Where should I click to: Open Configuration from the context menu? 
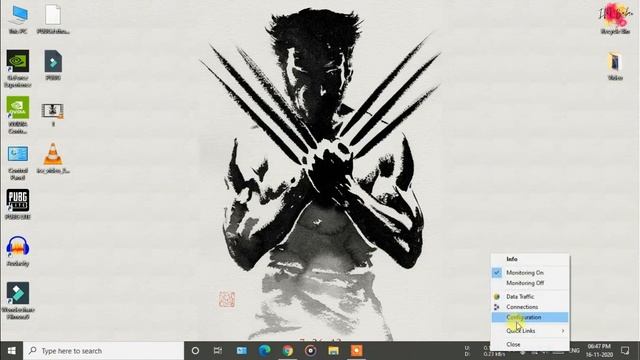530,317
